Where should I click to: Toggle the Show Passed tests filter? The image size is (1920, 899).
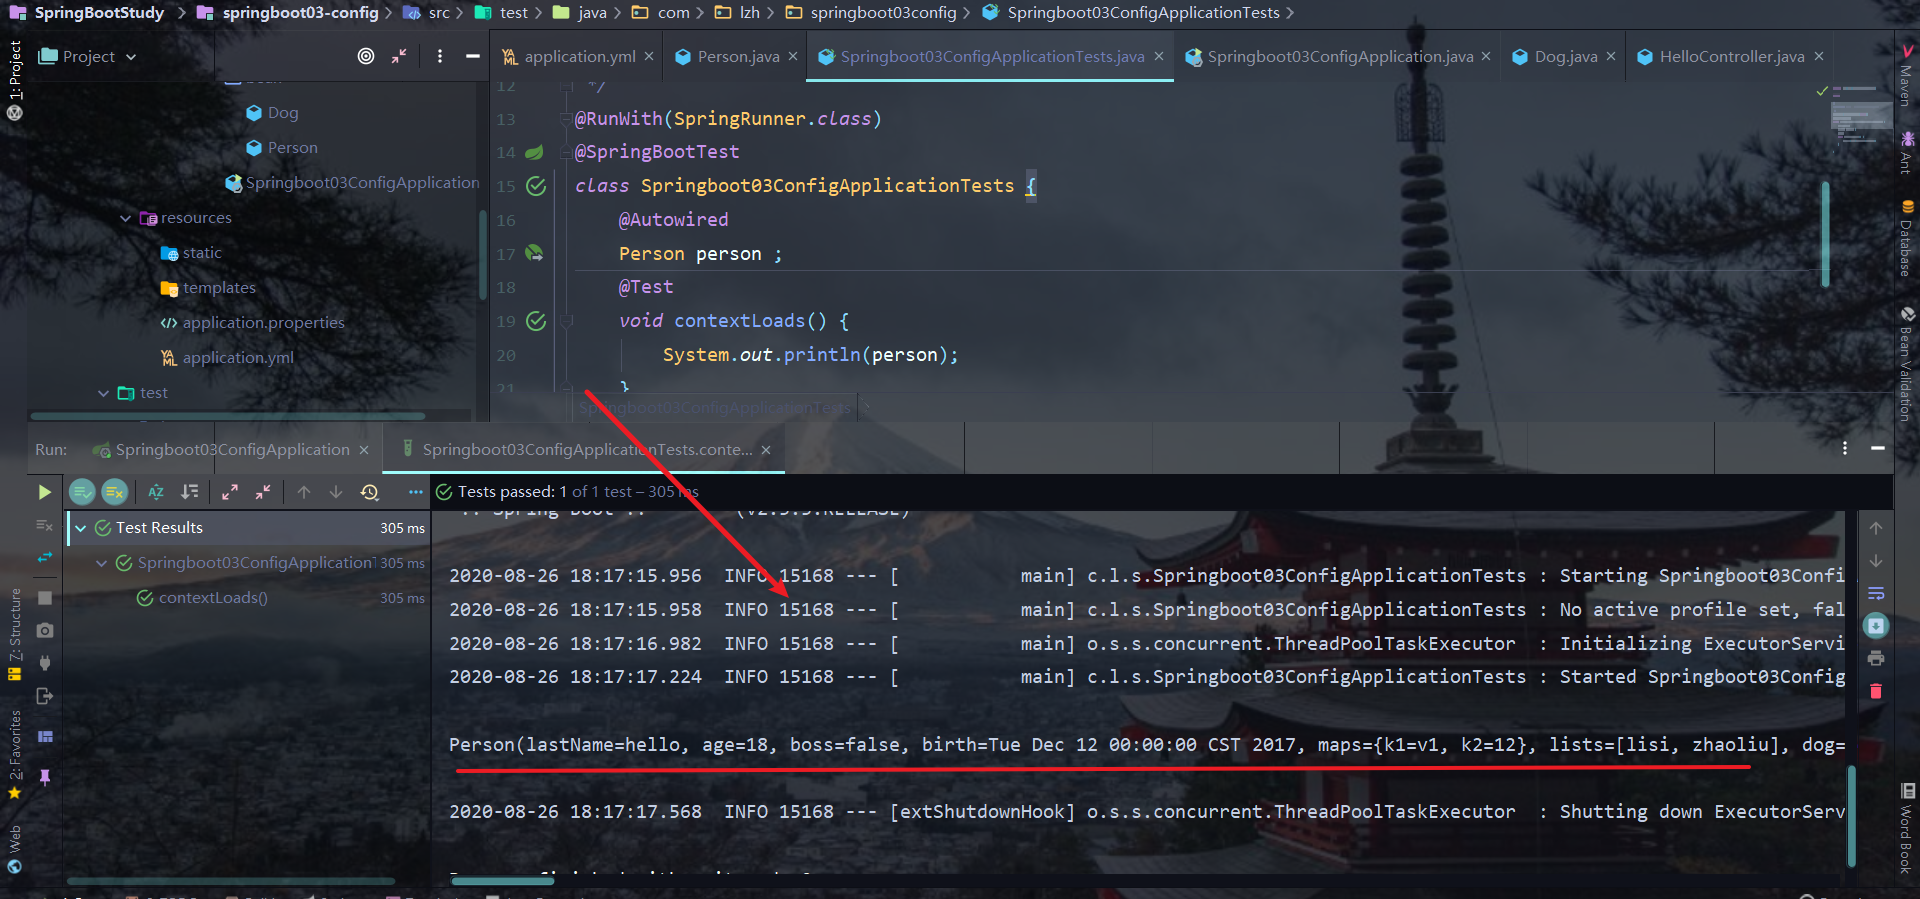[x=82, y=492]
